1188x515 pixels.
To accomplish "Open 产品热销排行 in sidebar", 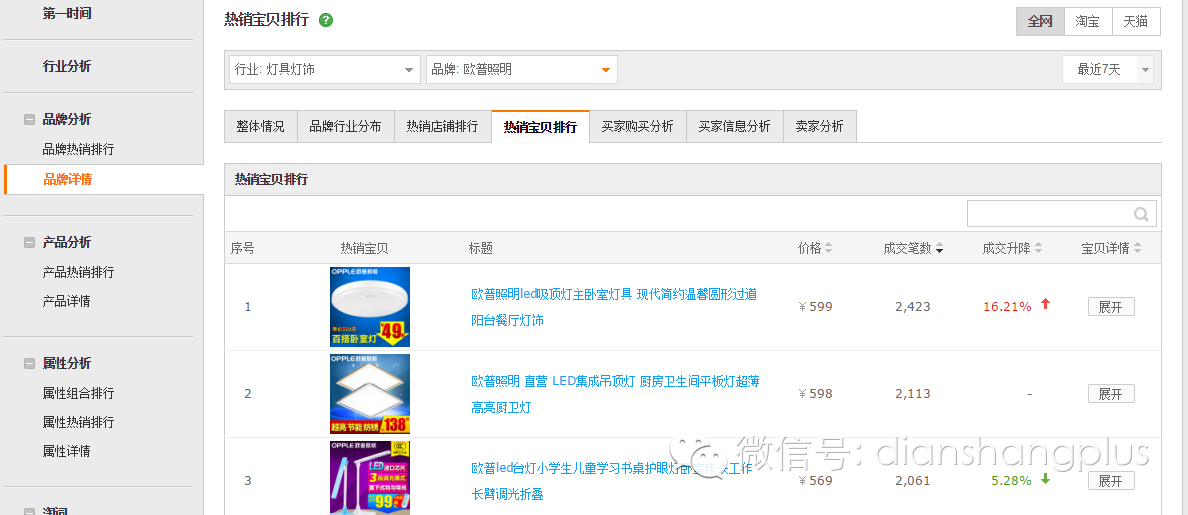I will pos(78,272).
